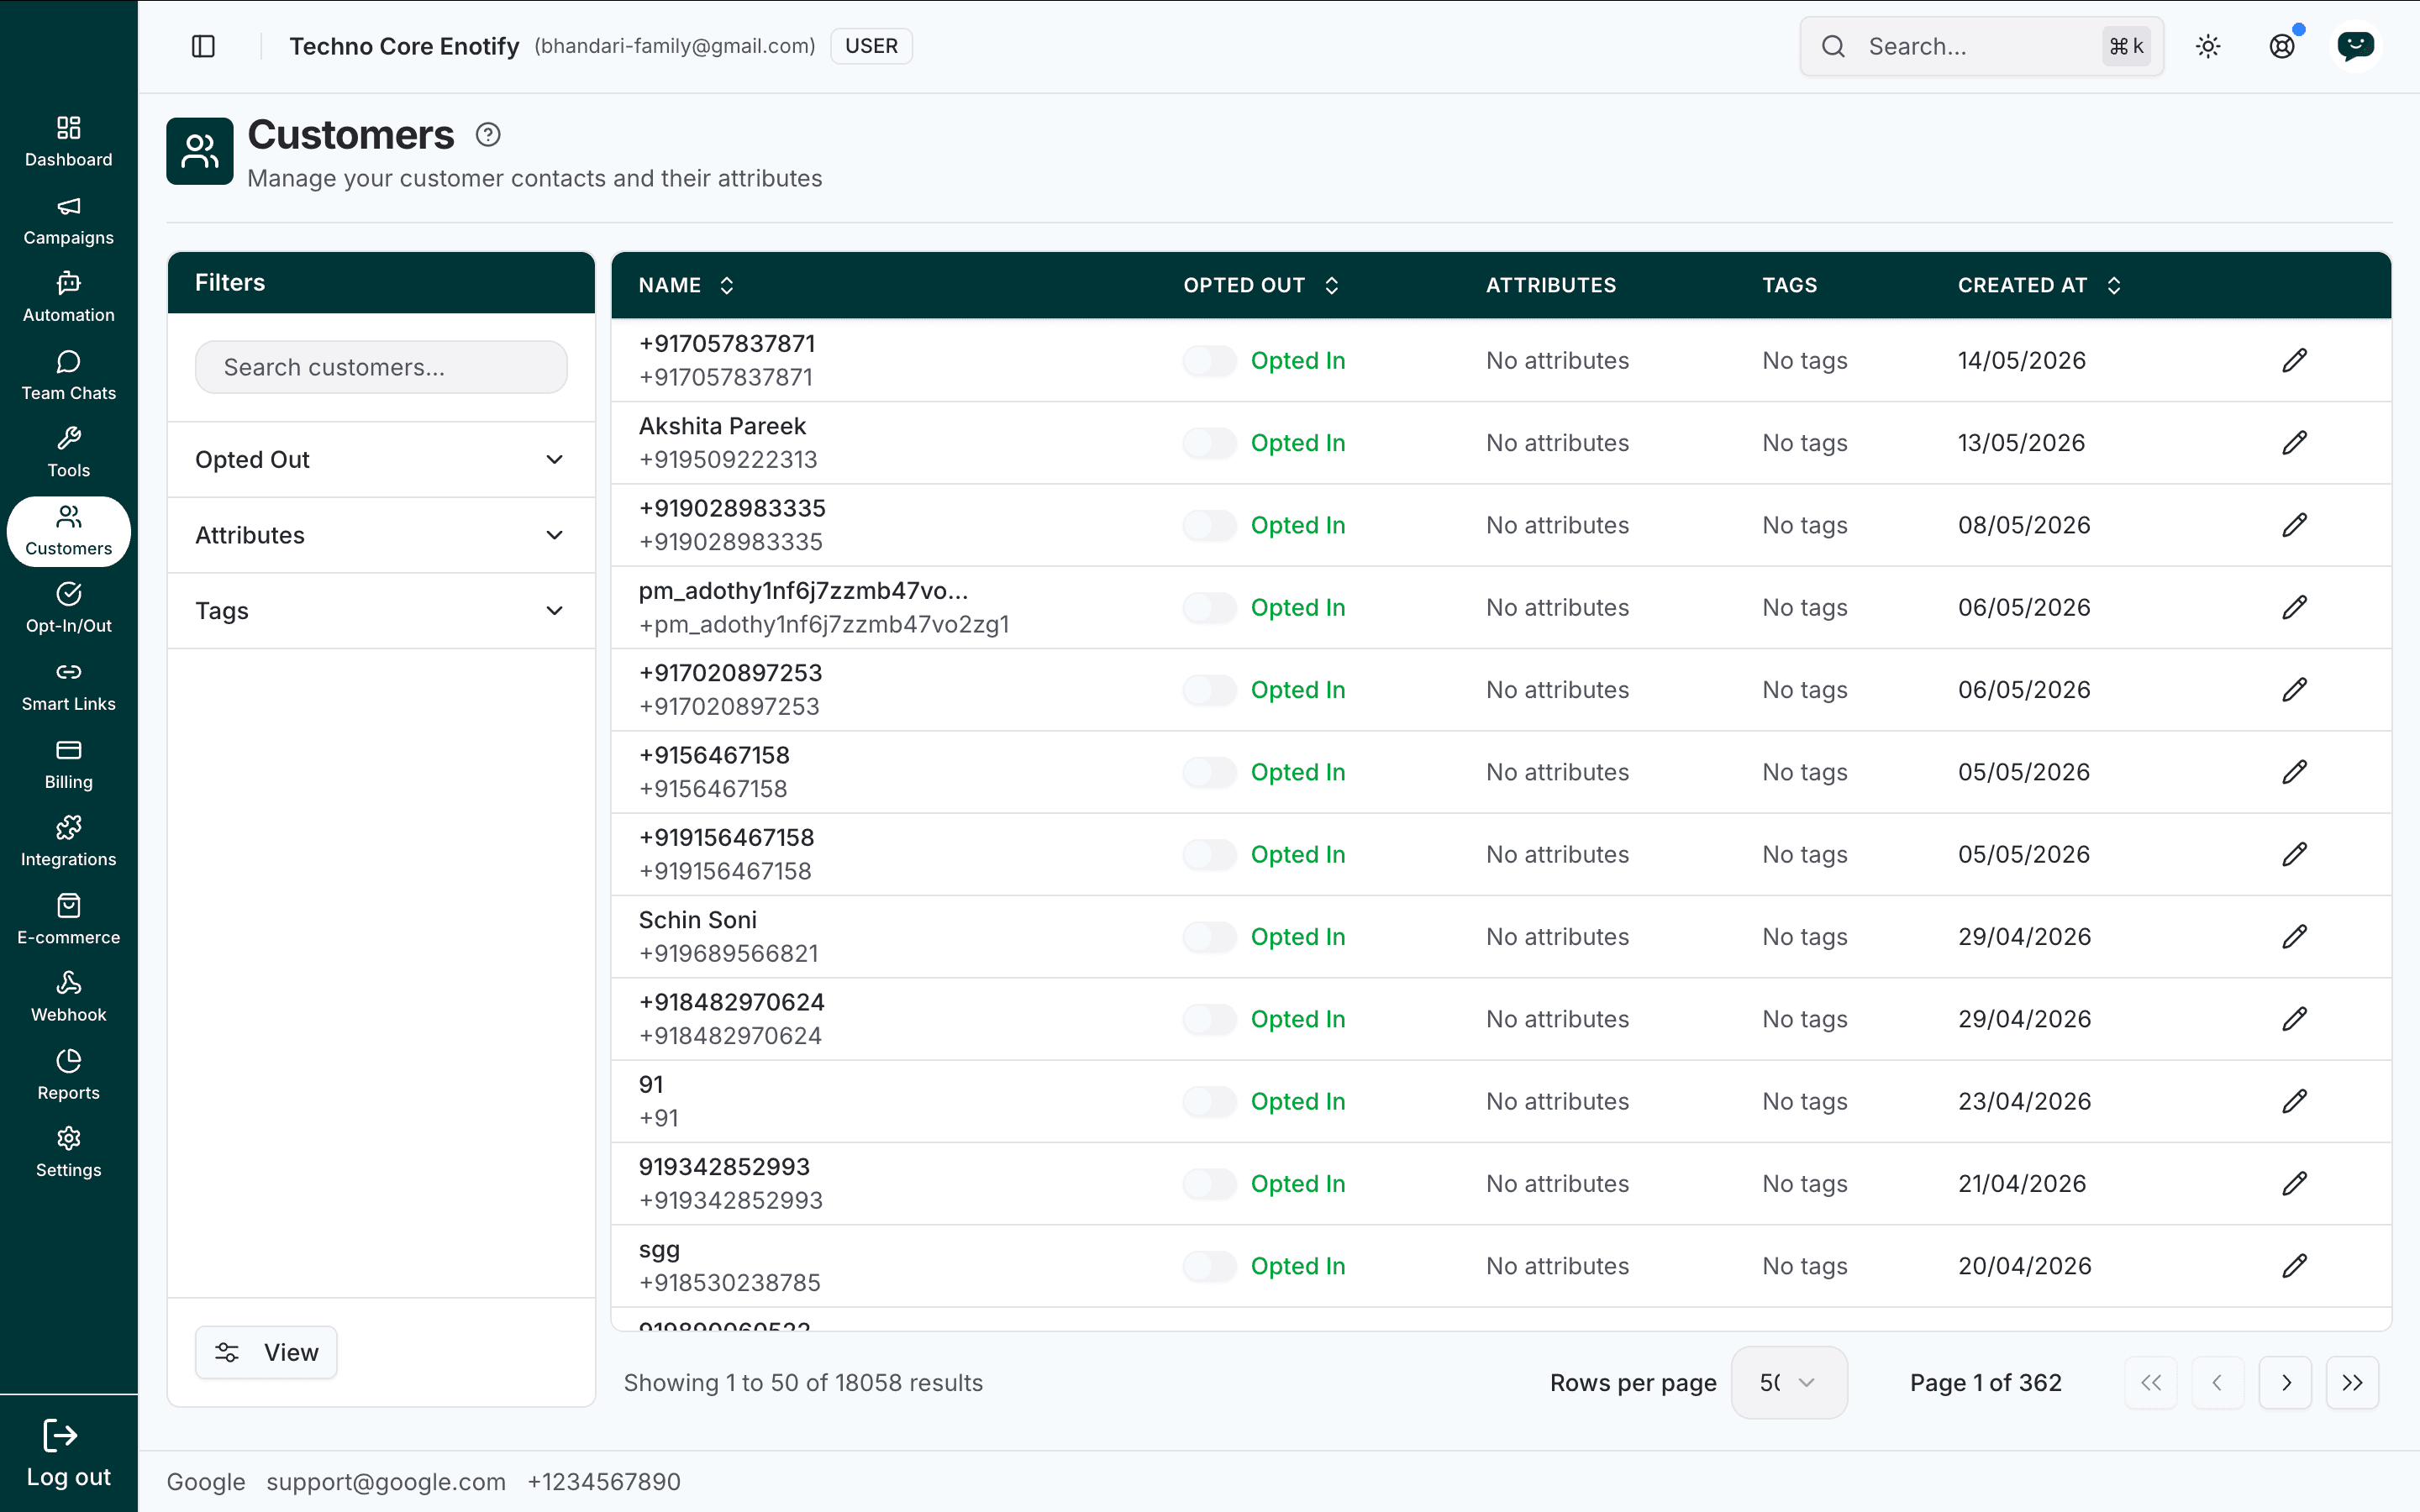
Task: Sort by the OPTED OUT column
Action: click(1261, 285)
